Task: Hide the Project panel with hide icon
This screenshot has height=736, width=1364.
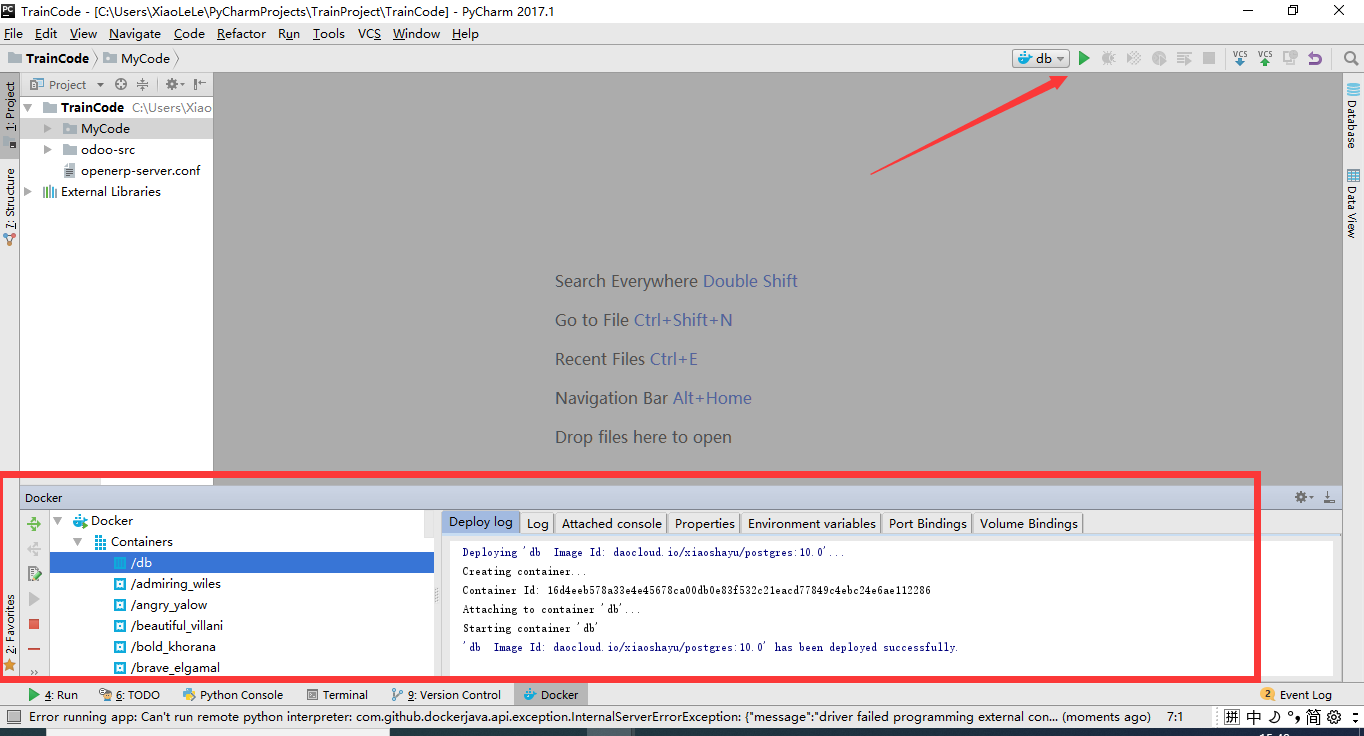Action: click(x=200, y=85)
